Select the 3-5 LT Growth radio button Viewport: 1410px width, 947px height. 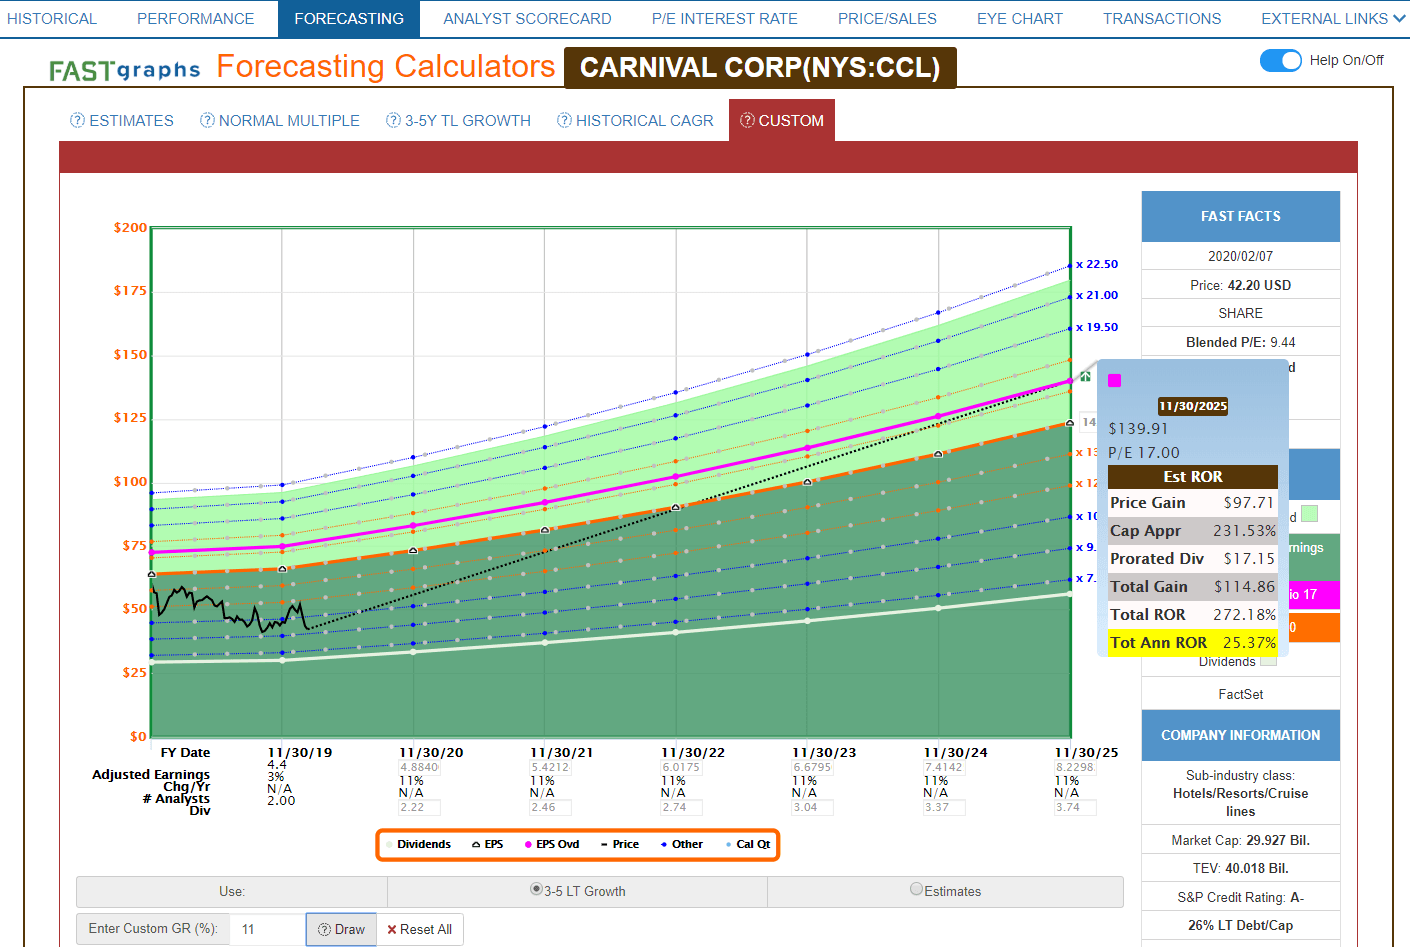pos(536,889)
